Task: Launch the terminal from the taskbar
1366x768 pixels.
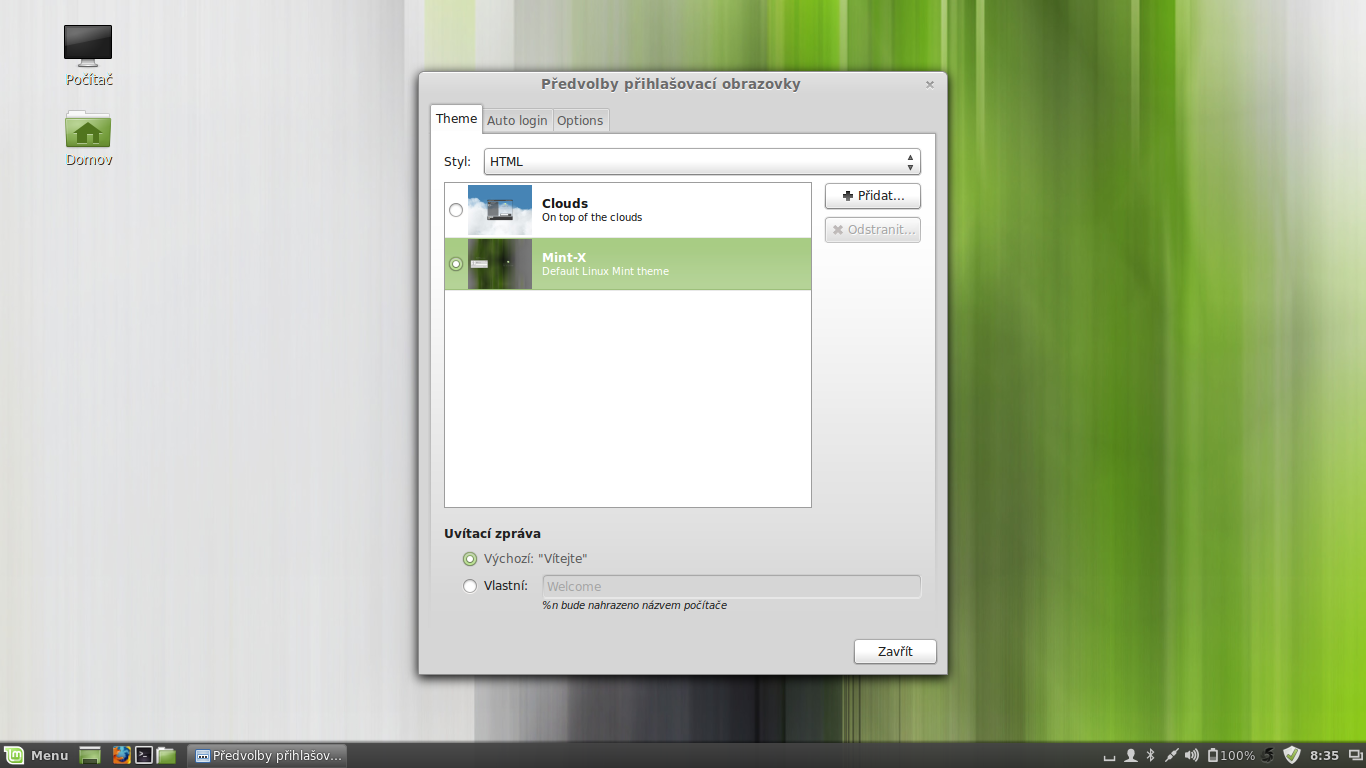Action: coord(144,755)
